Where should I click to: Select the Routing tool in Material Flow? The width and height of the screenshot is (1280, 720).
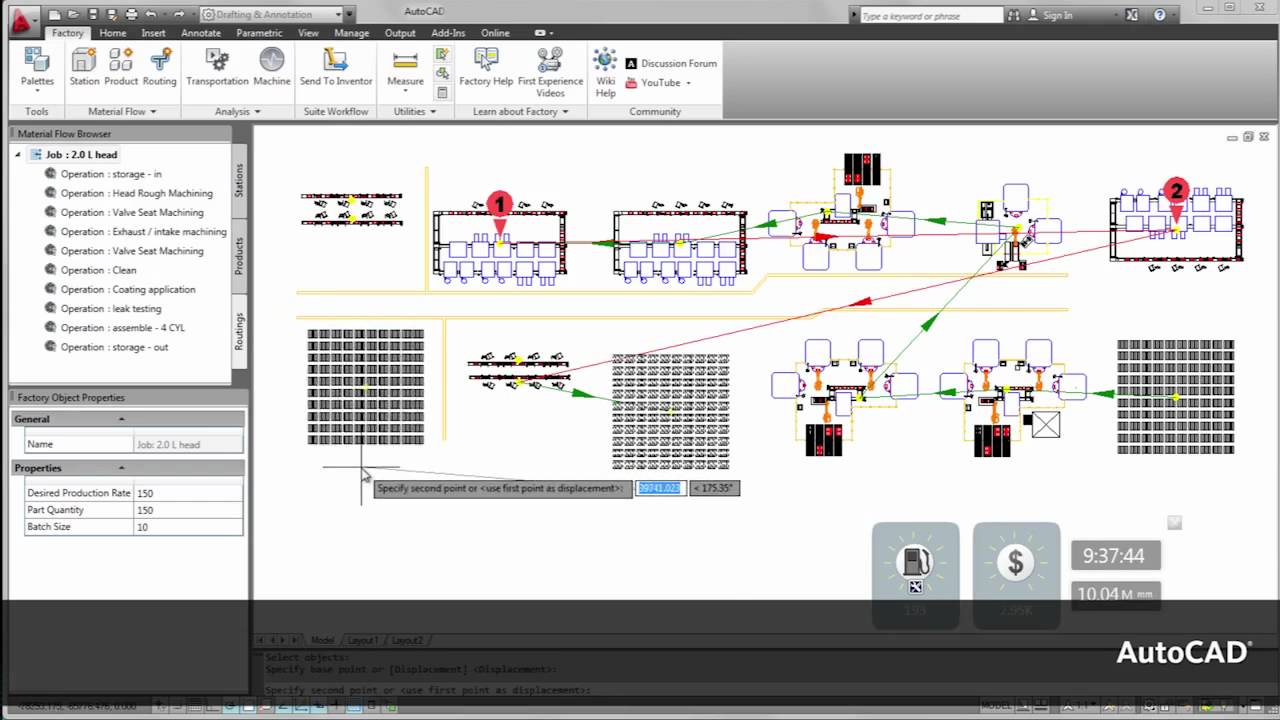click(x=159, y=67)
